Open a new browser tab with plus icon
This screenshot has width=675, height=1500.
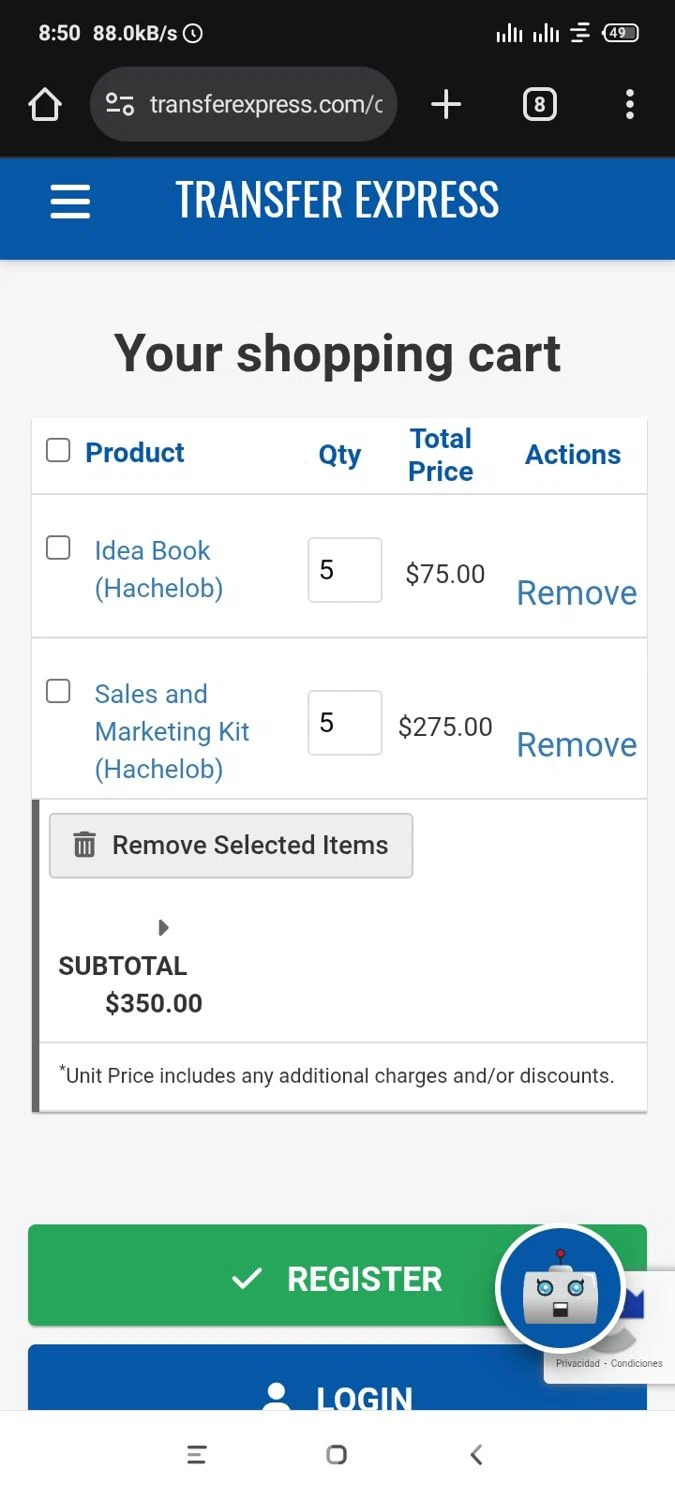point(446,104)
